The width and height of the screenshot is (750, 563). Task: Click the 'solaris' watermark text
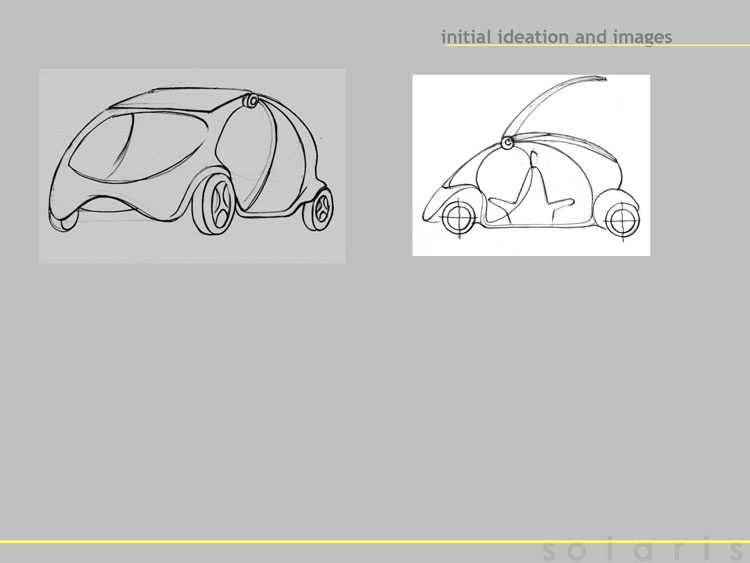point(645,551)
